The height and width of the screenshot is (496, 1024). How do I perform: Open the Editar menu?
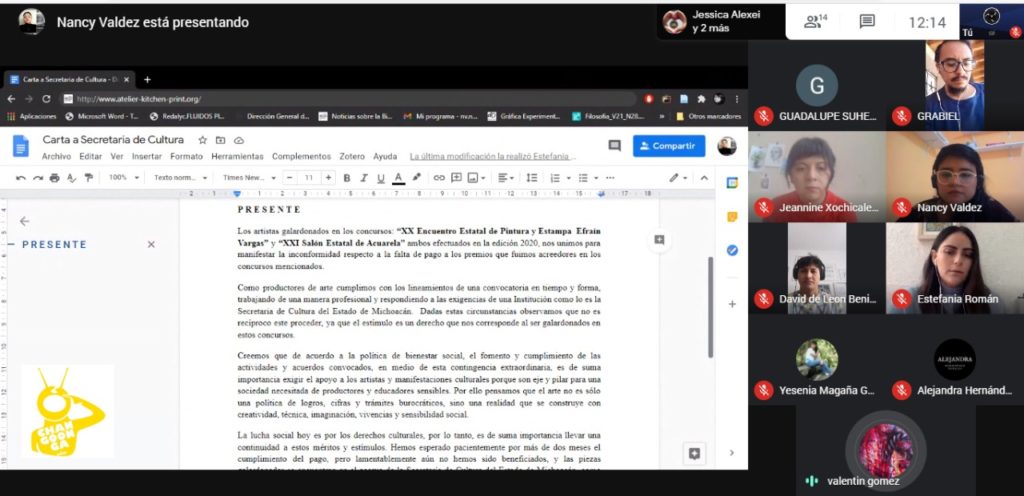click(x=91, y=157)
